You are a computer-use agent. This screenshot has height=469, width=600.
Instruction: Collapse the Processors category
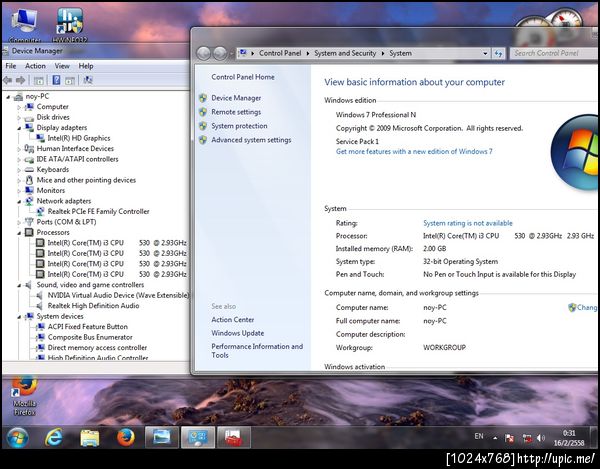point(19,233)
